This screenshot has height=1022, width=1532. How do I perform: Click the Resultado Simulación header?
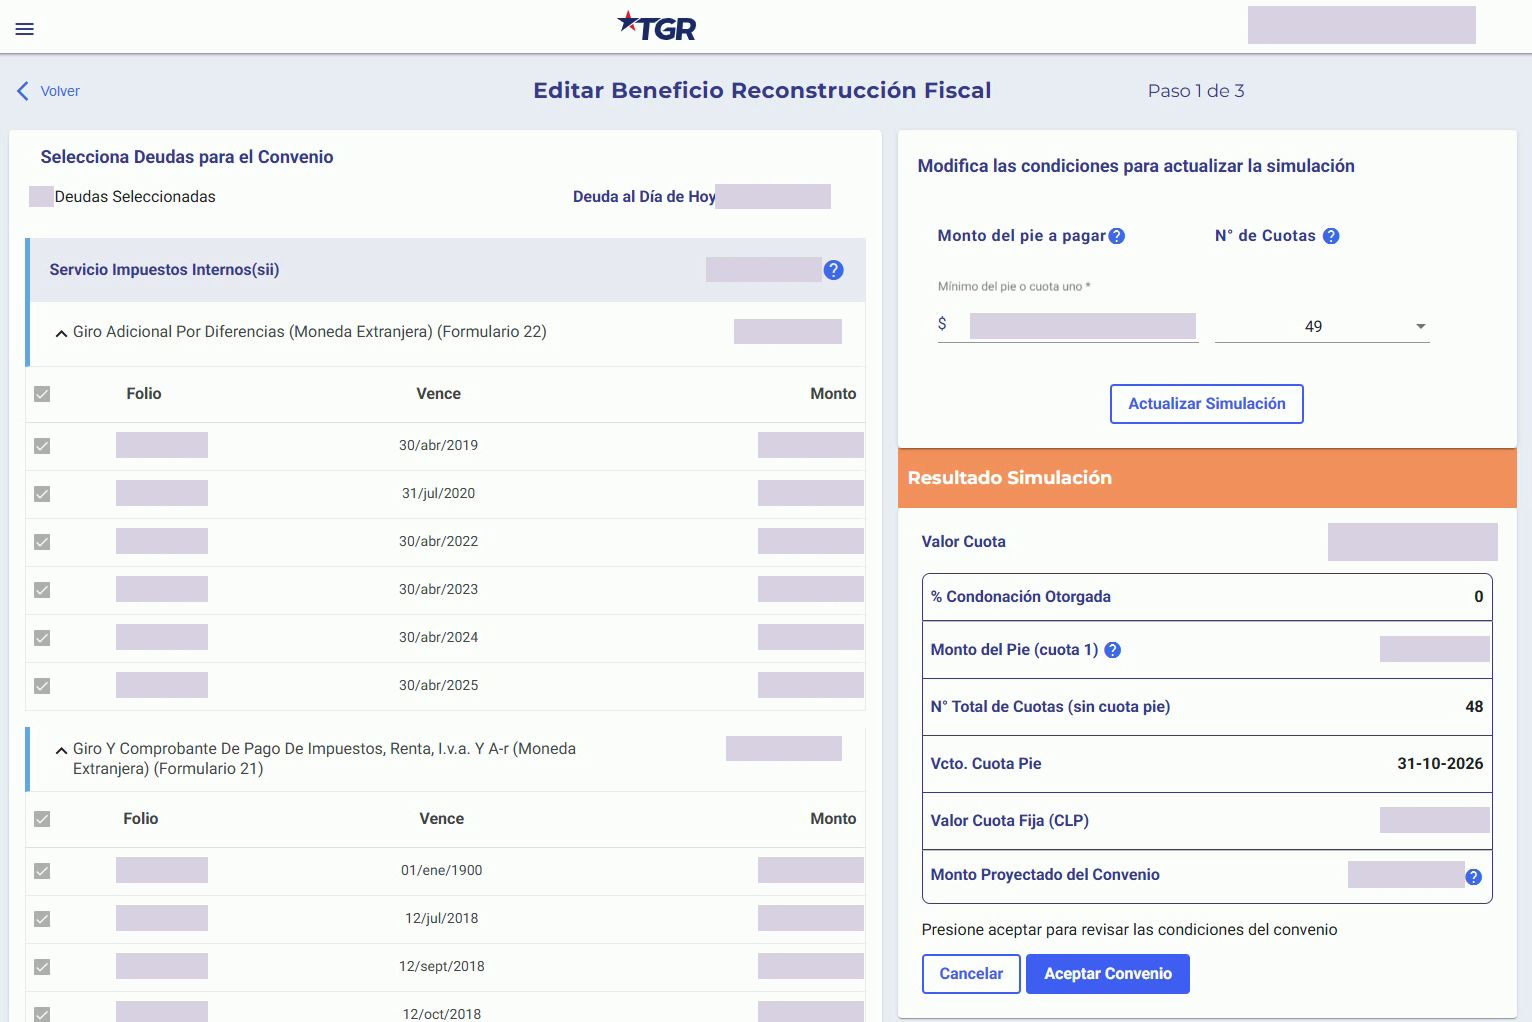(1207, 478)
